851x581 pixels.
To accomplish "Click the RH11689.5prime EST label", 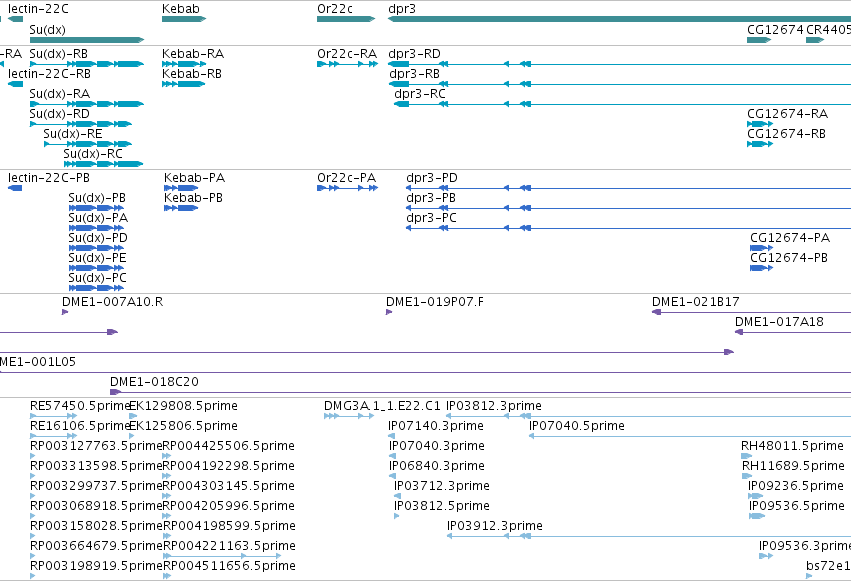I will (x=793, y=467).
